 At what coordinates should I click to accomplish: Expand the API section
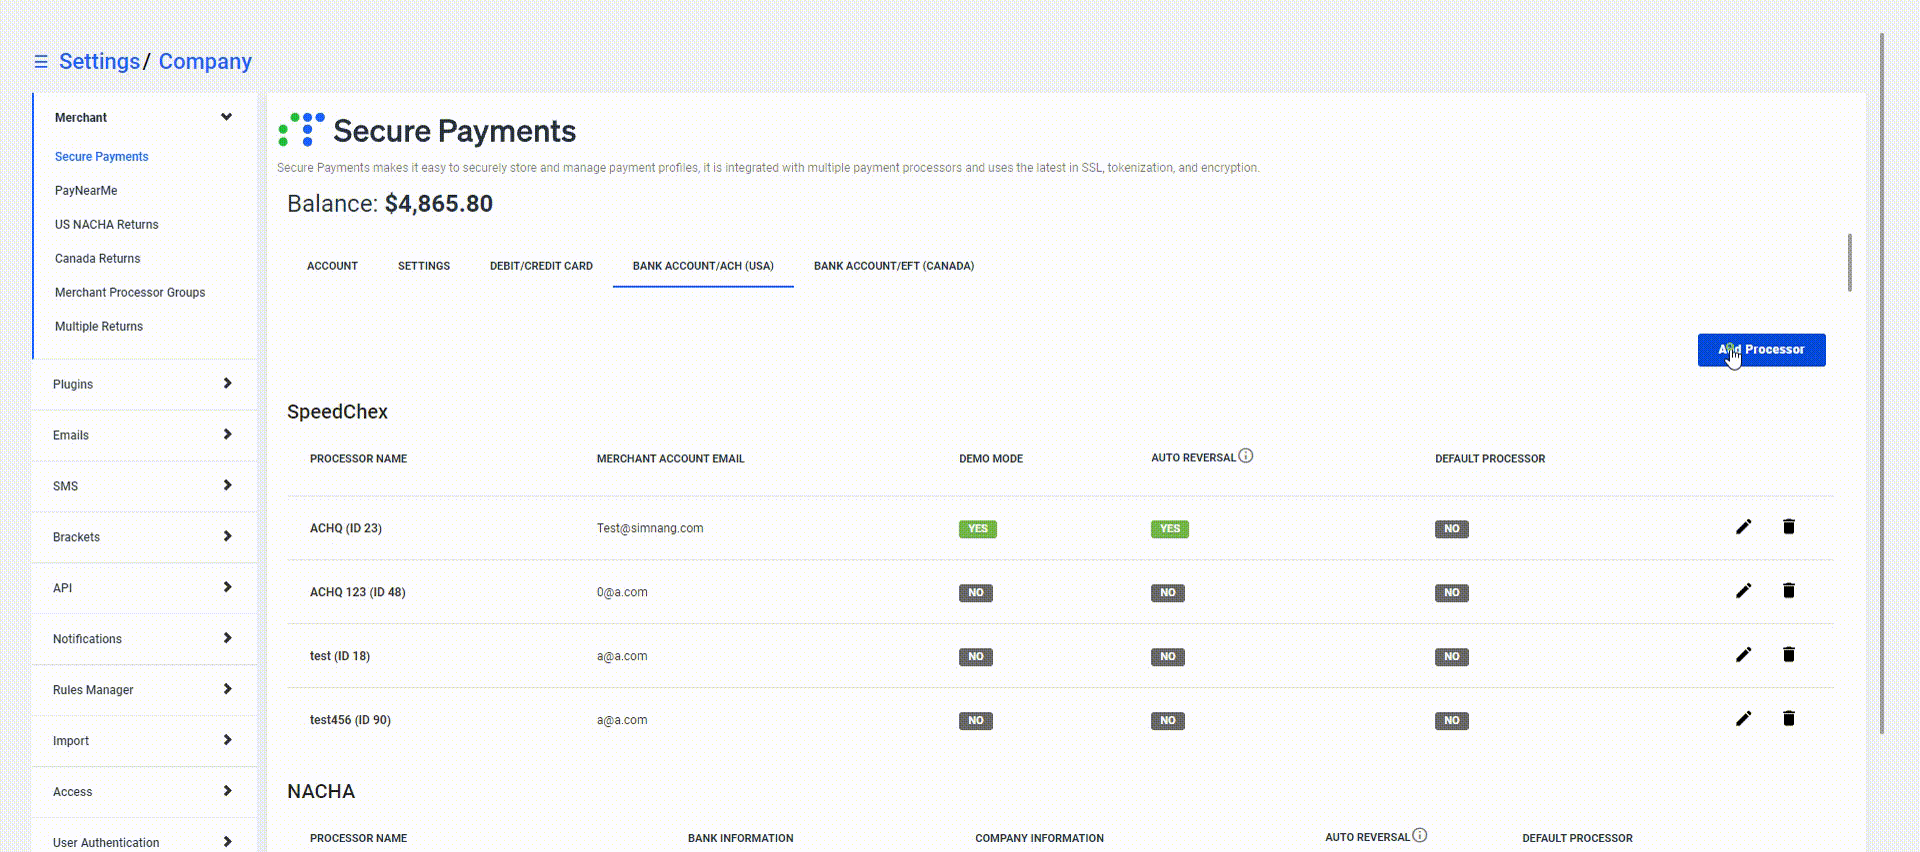pos(227,588)
